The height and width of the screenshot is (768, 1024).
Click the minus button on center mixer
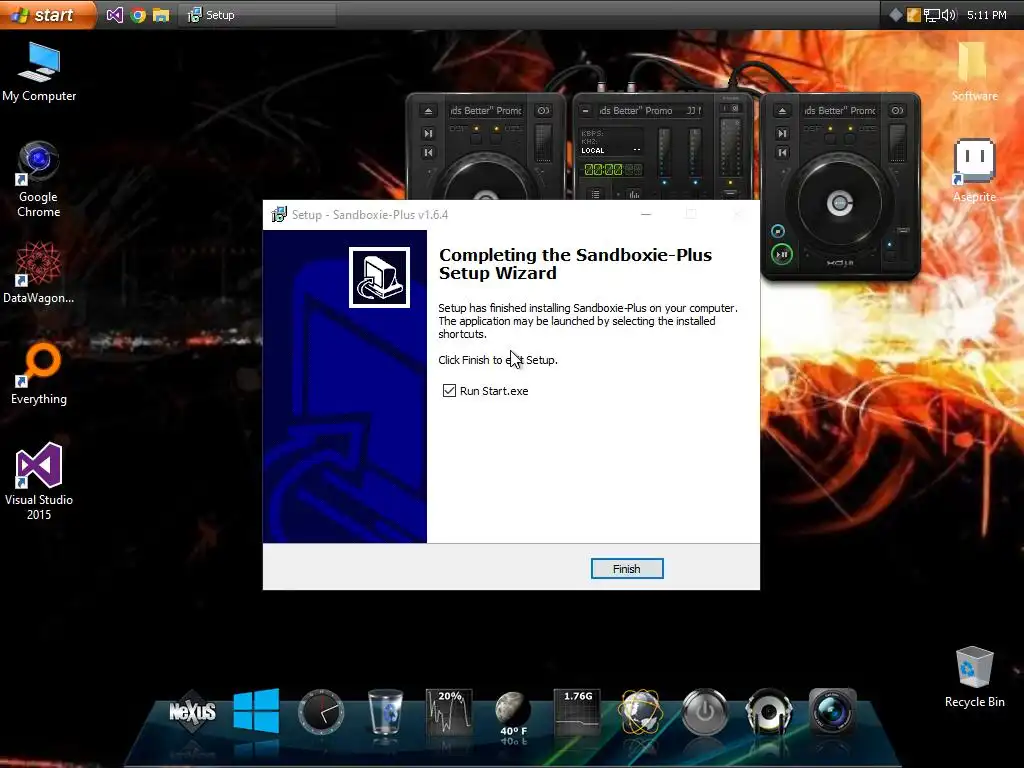(x=586, y=111)
